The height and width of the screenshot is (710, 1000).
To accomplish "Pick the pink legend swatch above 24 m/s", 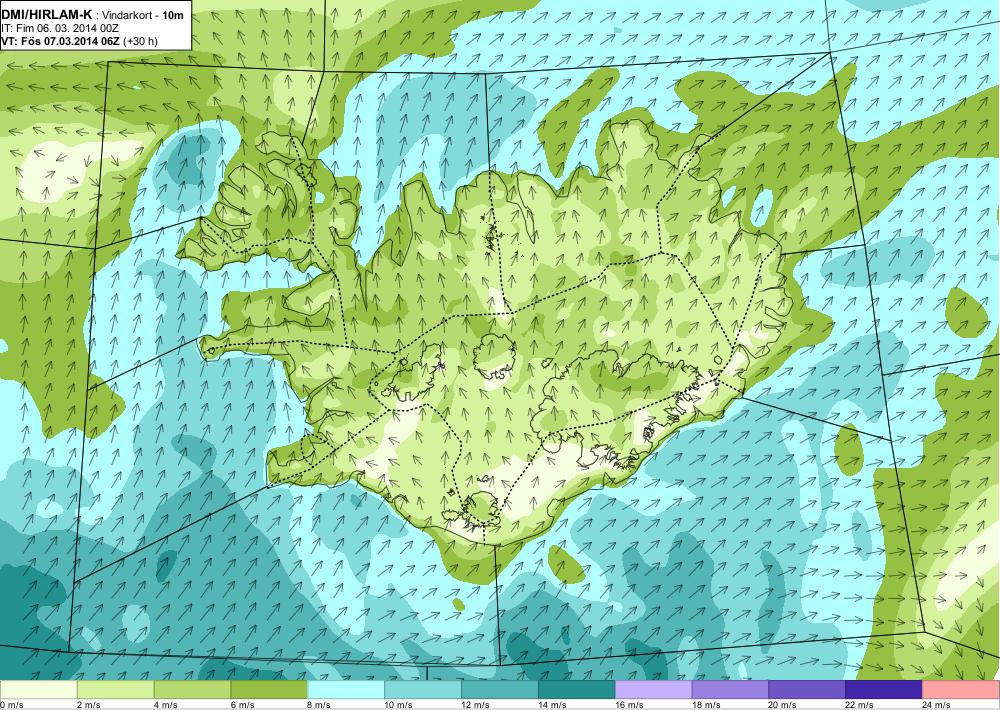I will pyautogui.click(x=960, y=690).
